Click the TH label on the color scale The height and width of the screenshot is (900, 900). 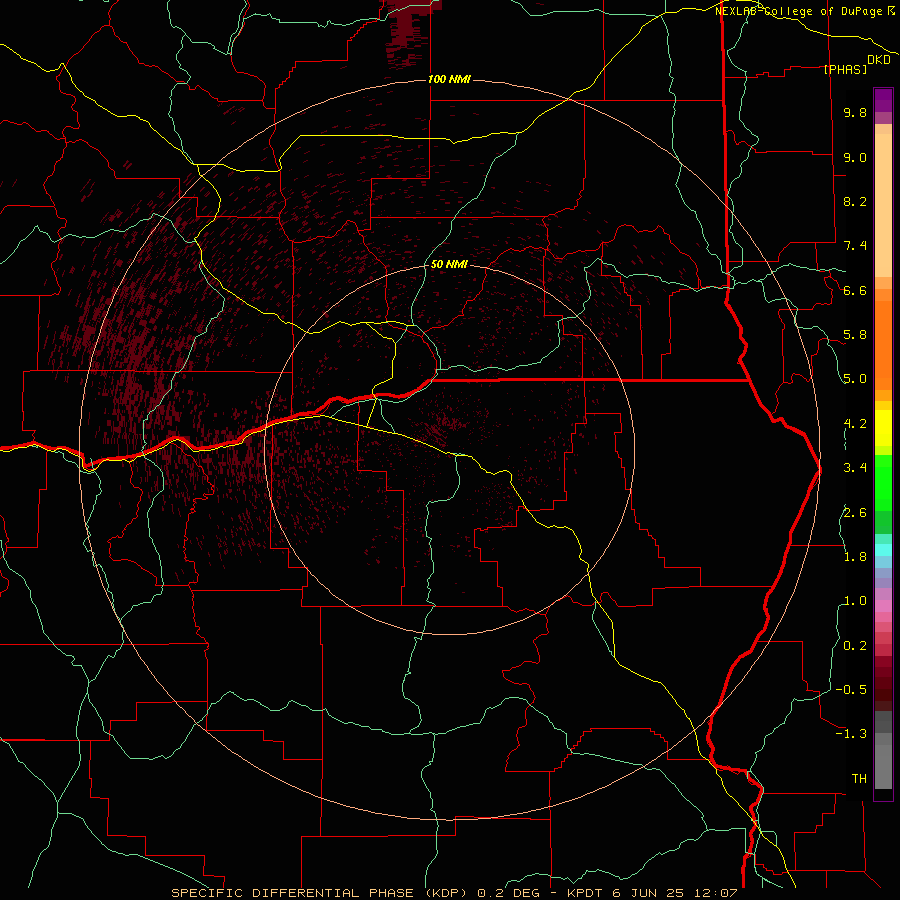click(859, 779)
